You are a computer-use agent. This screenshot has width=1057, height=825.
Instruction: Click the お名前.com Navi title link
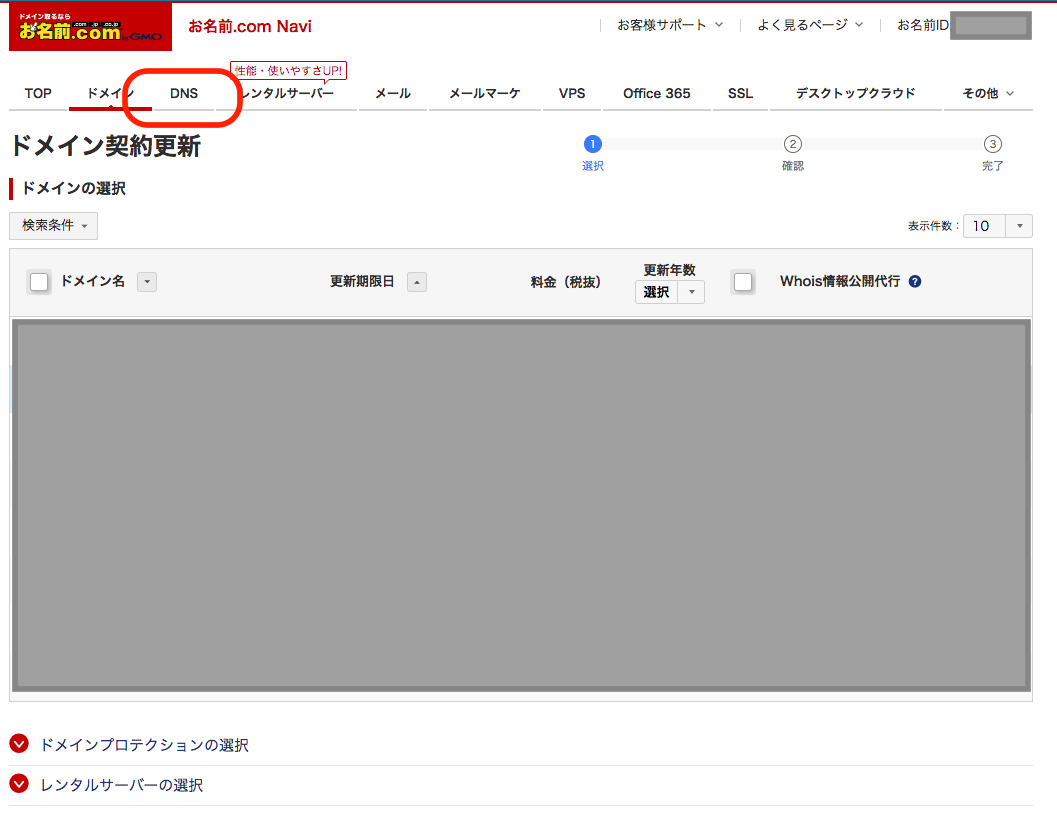pos(250,26)
